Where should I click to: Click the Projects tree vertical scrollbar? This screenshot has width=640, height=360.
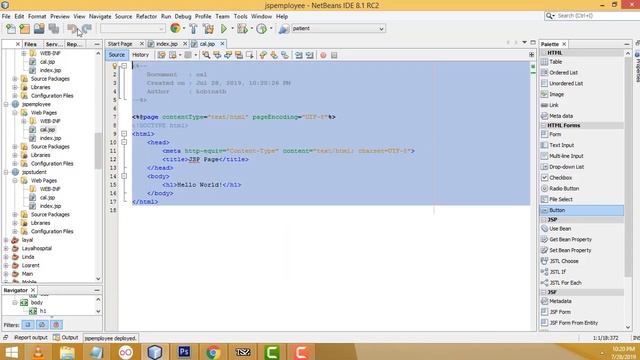pos(98,151)
